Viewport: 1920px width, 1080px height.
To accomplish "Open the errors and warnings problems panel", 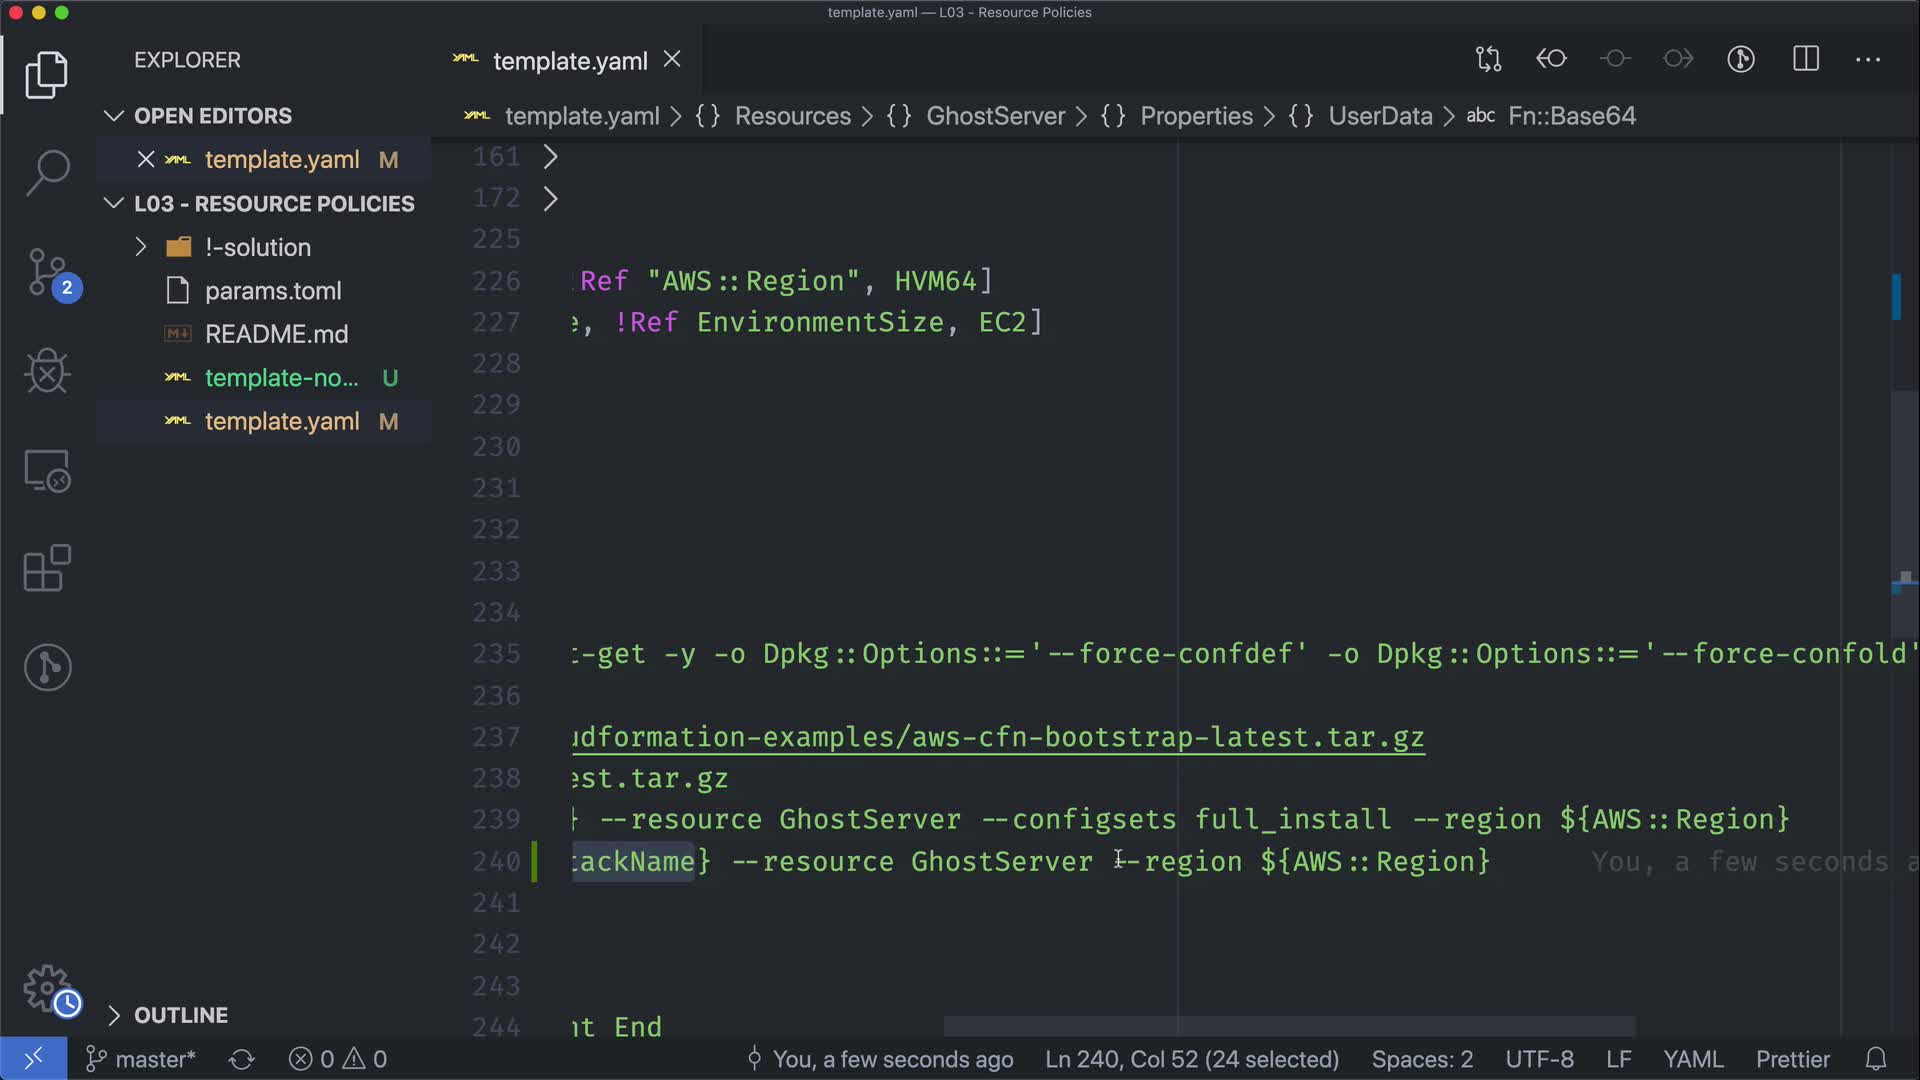I will pyautogui.click(x=338, y=1059).
